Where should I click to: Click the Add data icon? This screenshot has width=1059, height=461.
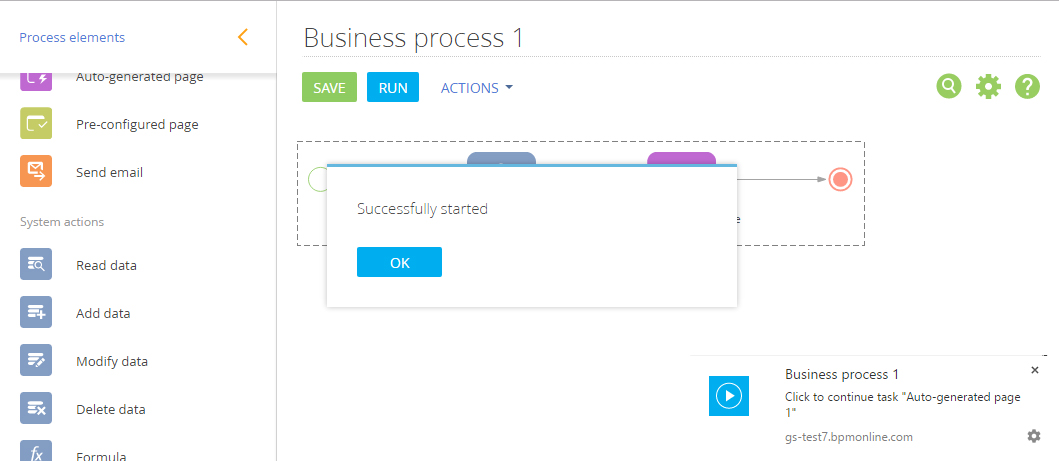[36, 313]
